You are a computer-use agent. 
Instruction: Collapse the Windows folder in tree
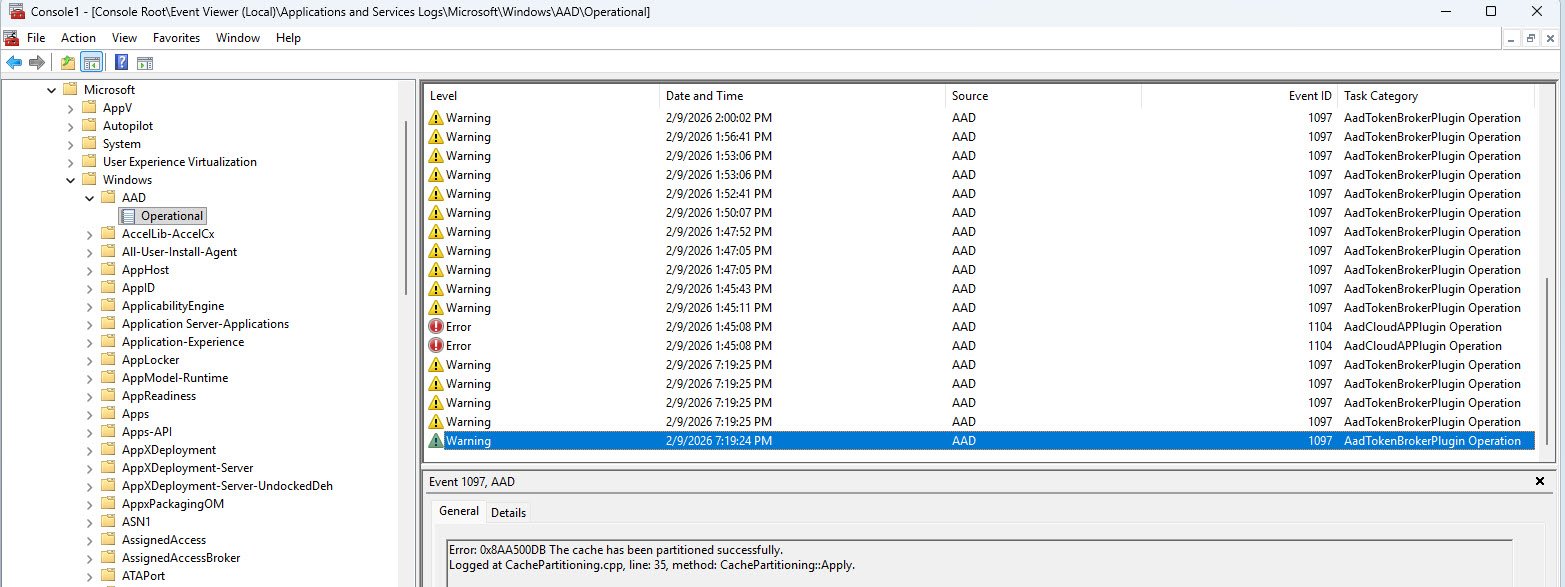coord(71,180)
